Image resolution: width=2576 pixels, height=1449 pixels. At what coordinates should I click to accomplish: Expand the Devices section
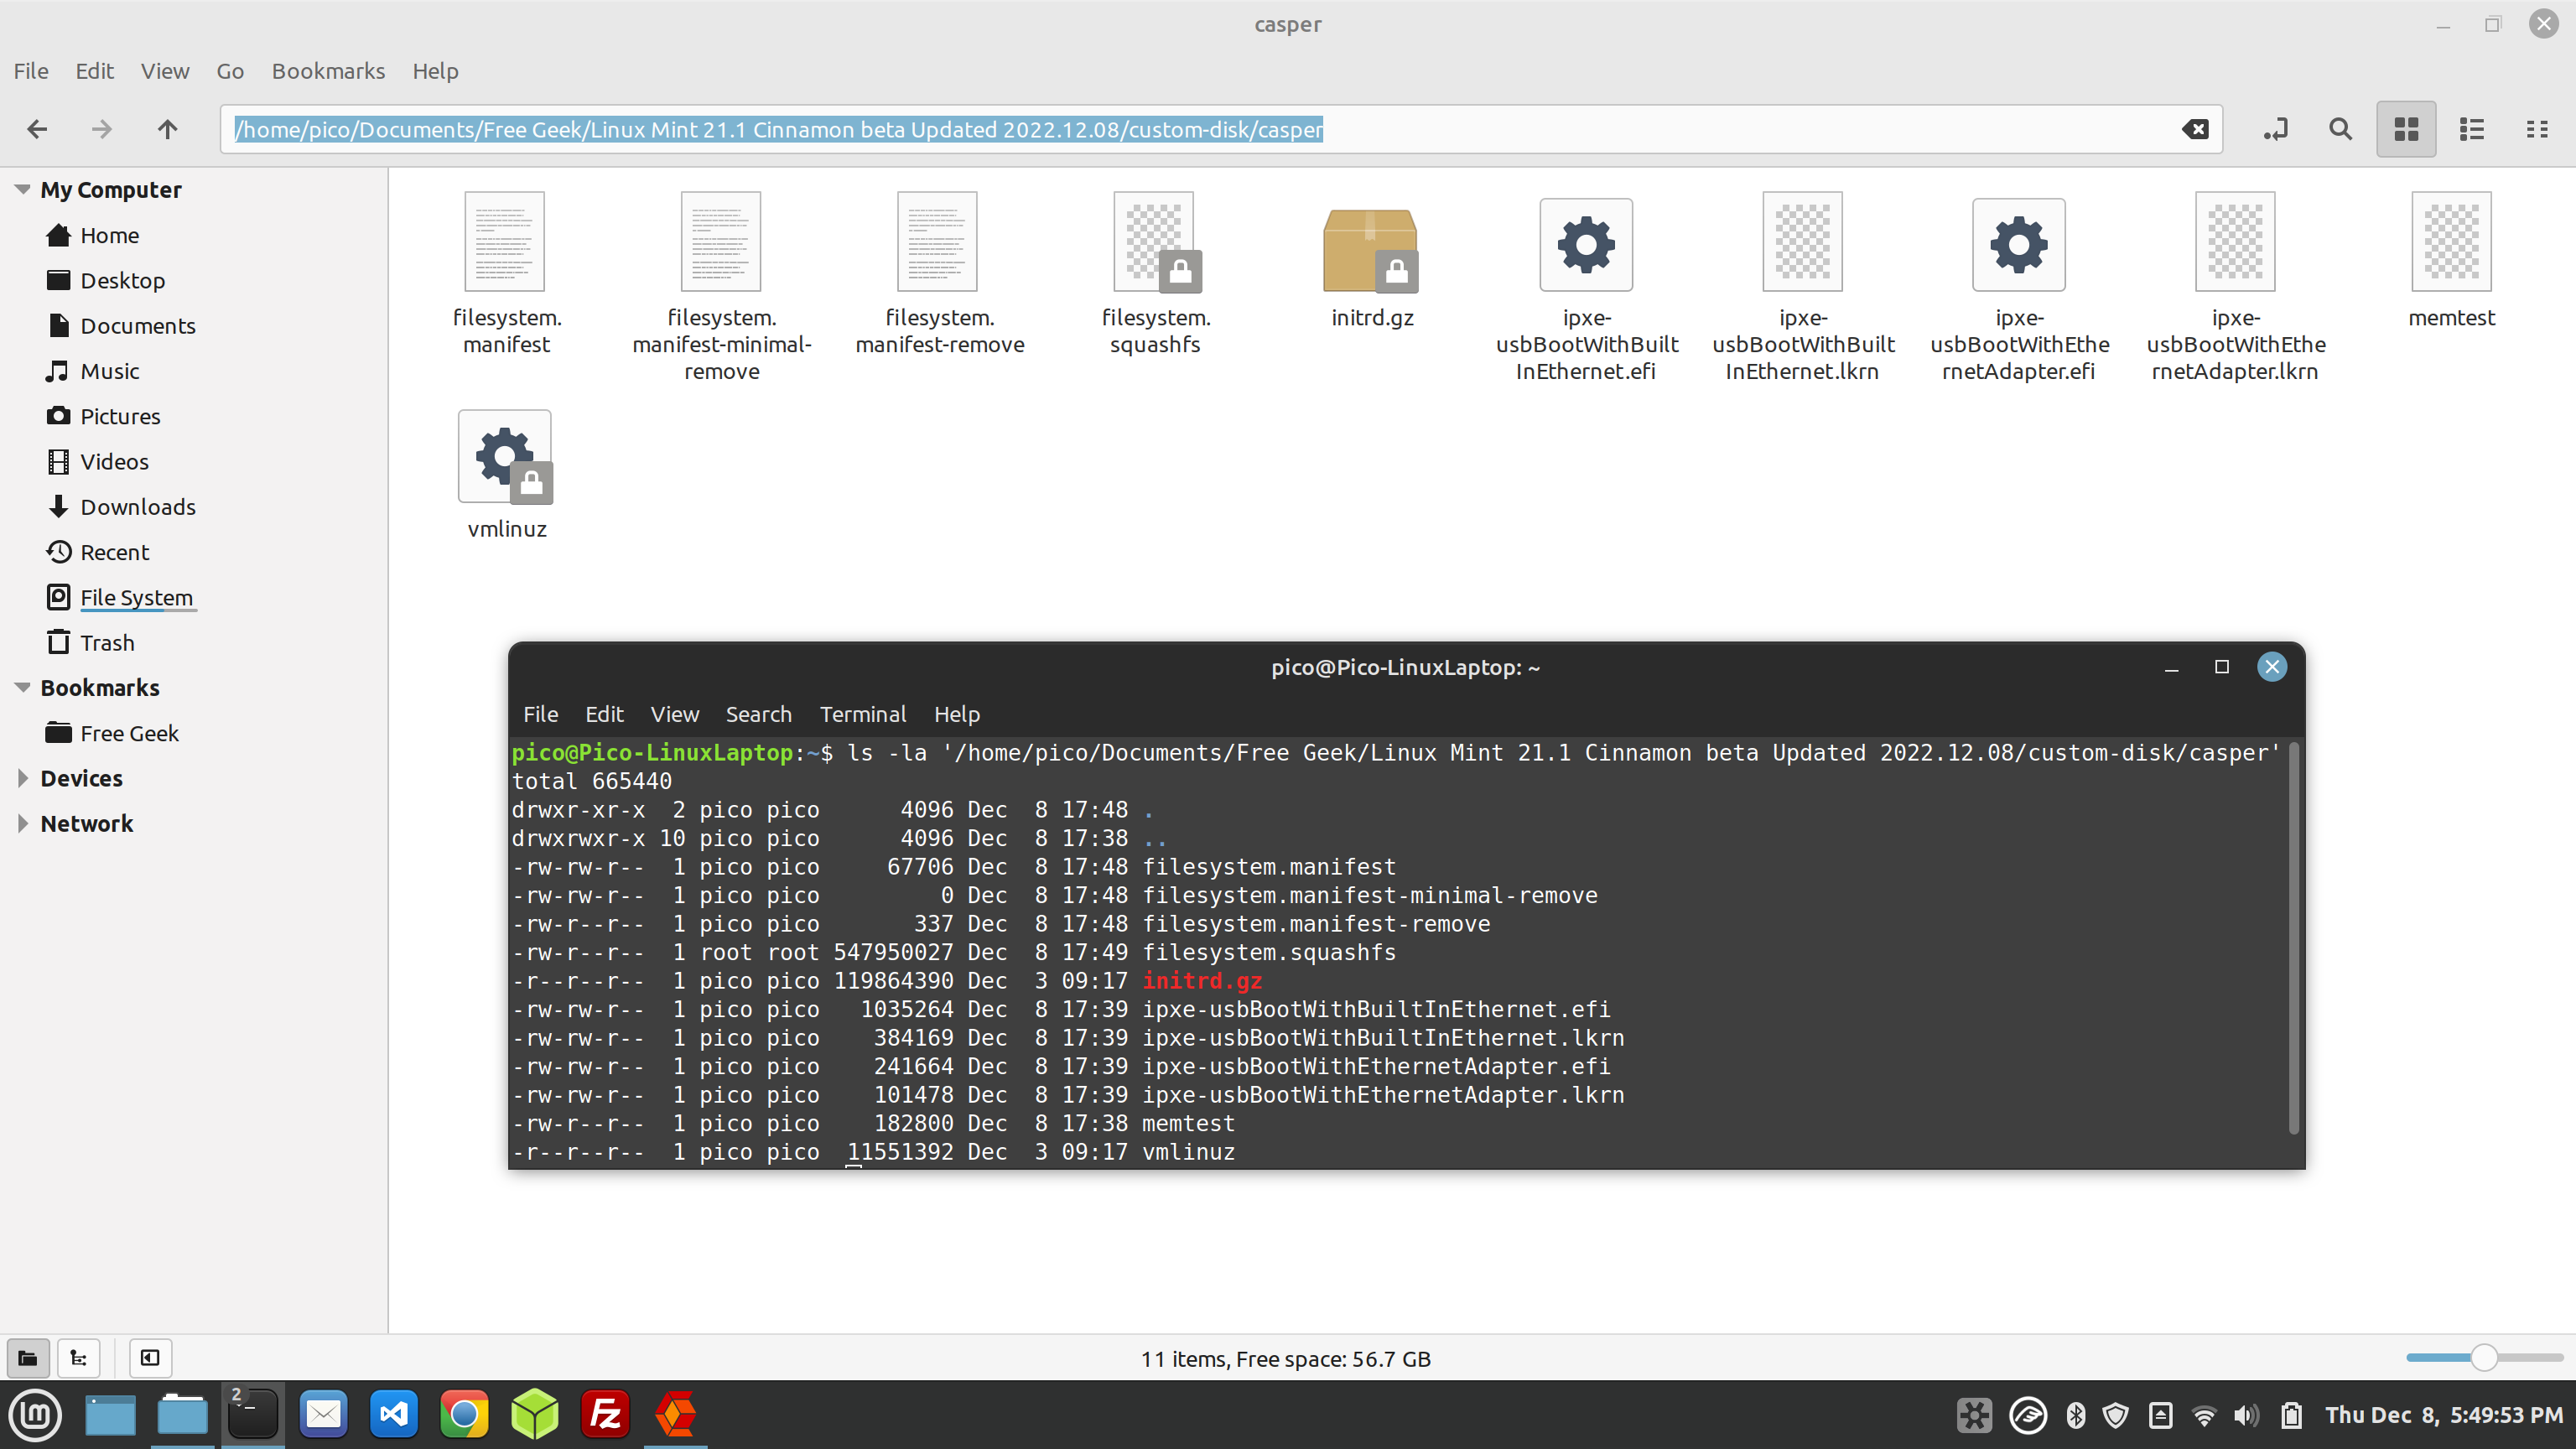pyautogui.click(x=22, y=778)
